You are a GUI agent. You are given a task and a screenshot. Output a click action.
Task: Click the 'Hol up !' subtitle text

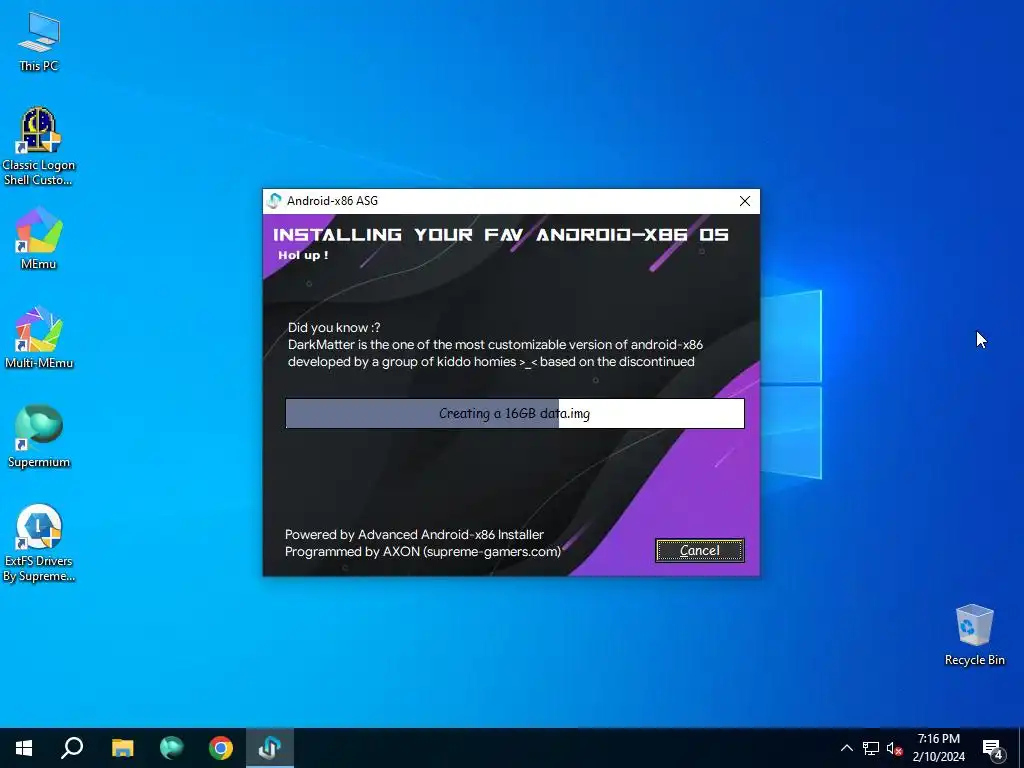click(303, 255)
